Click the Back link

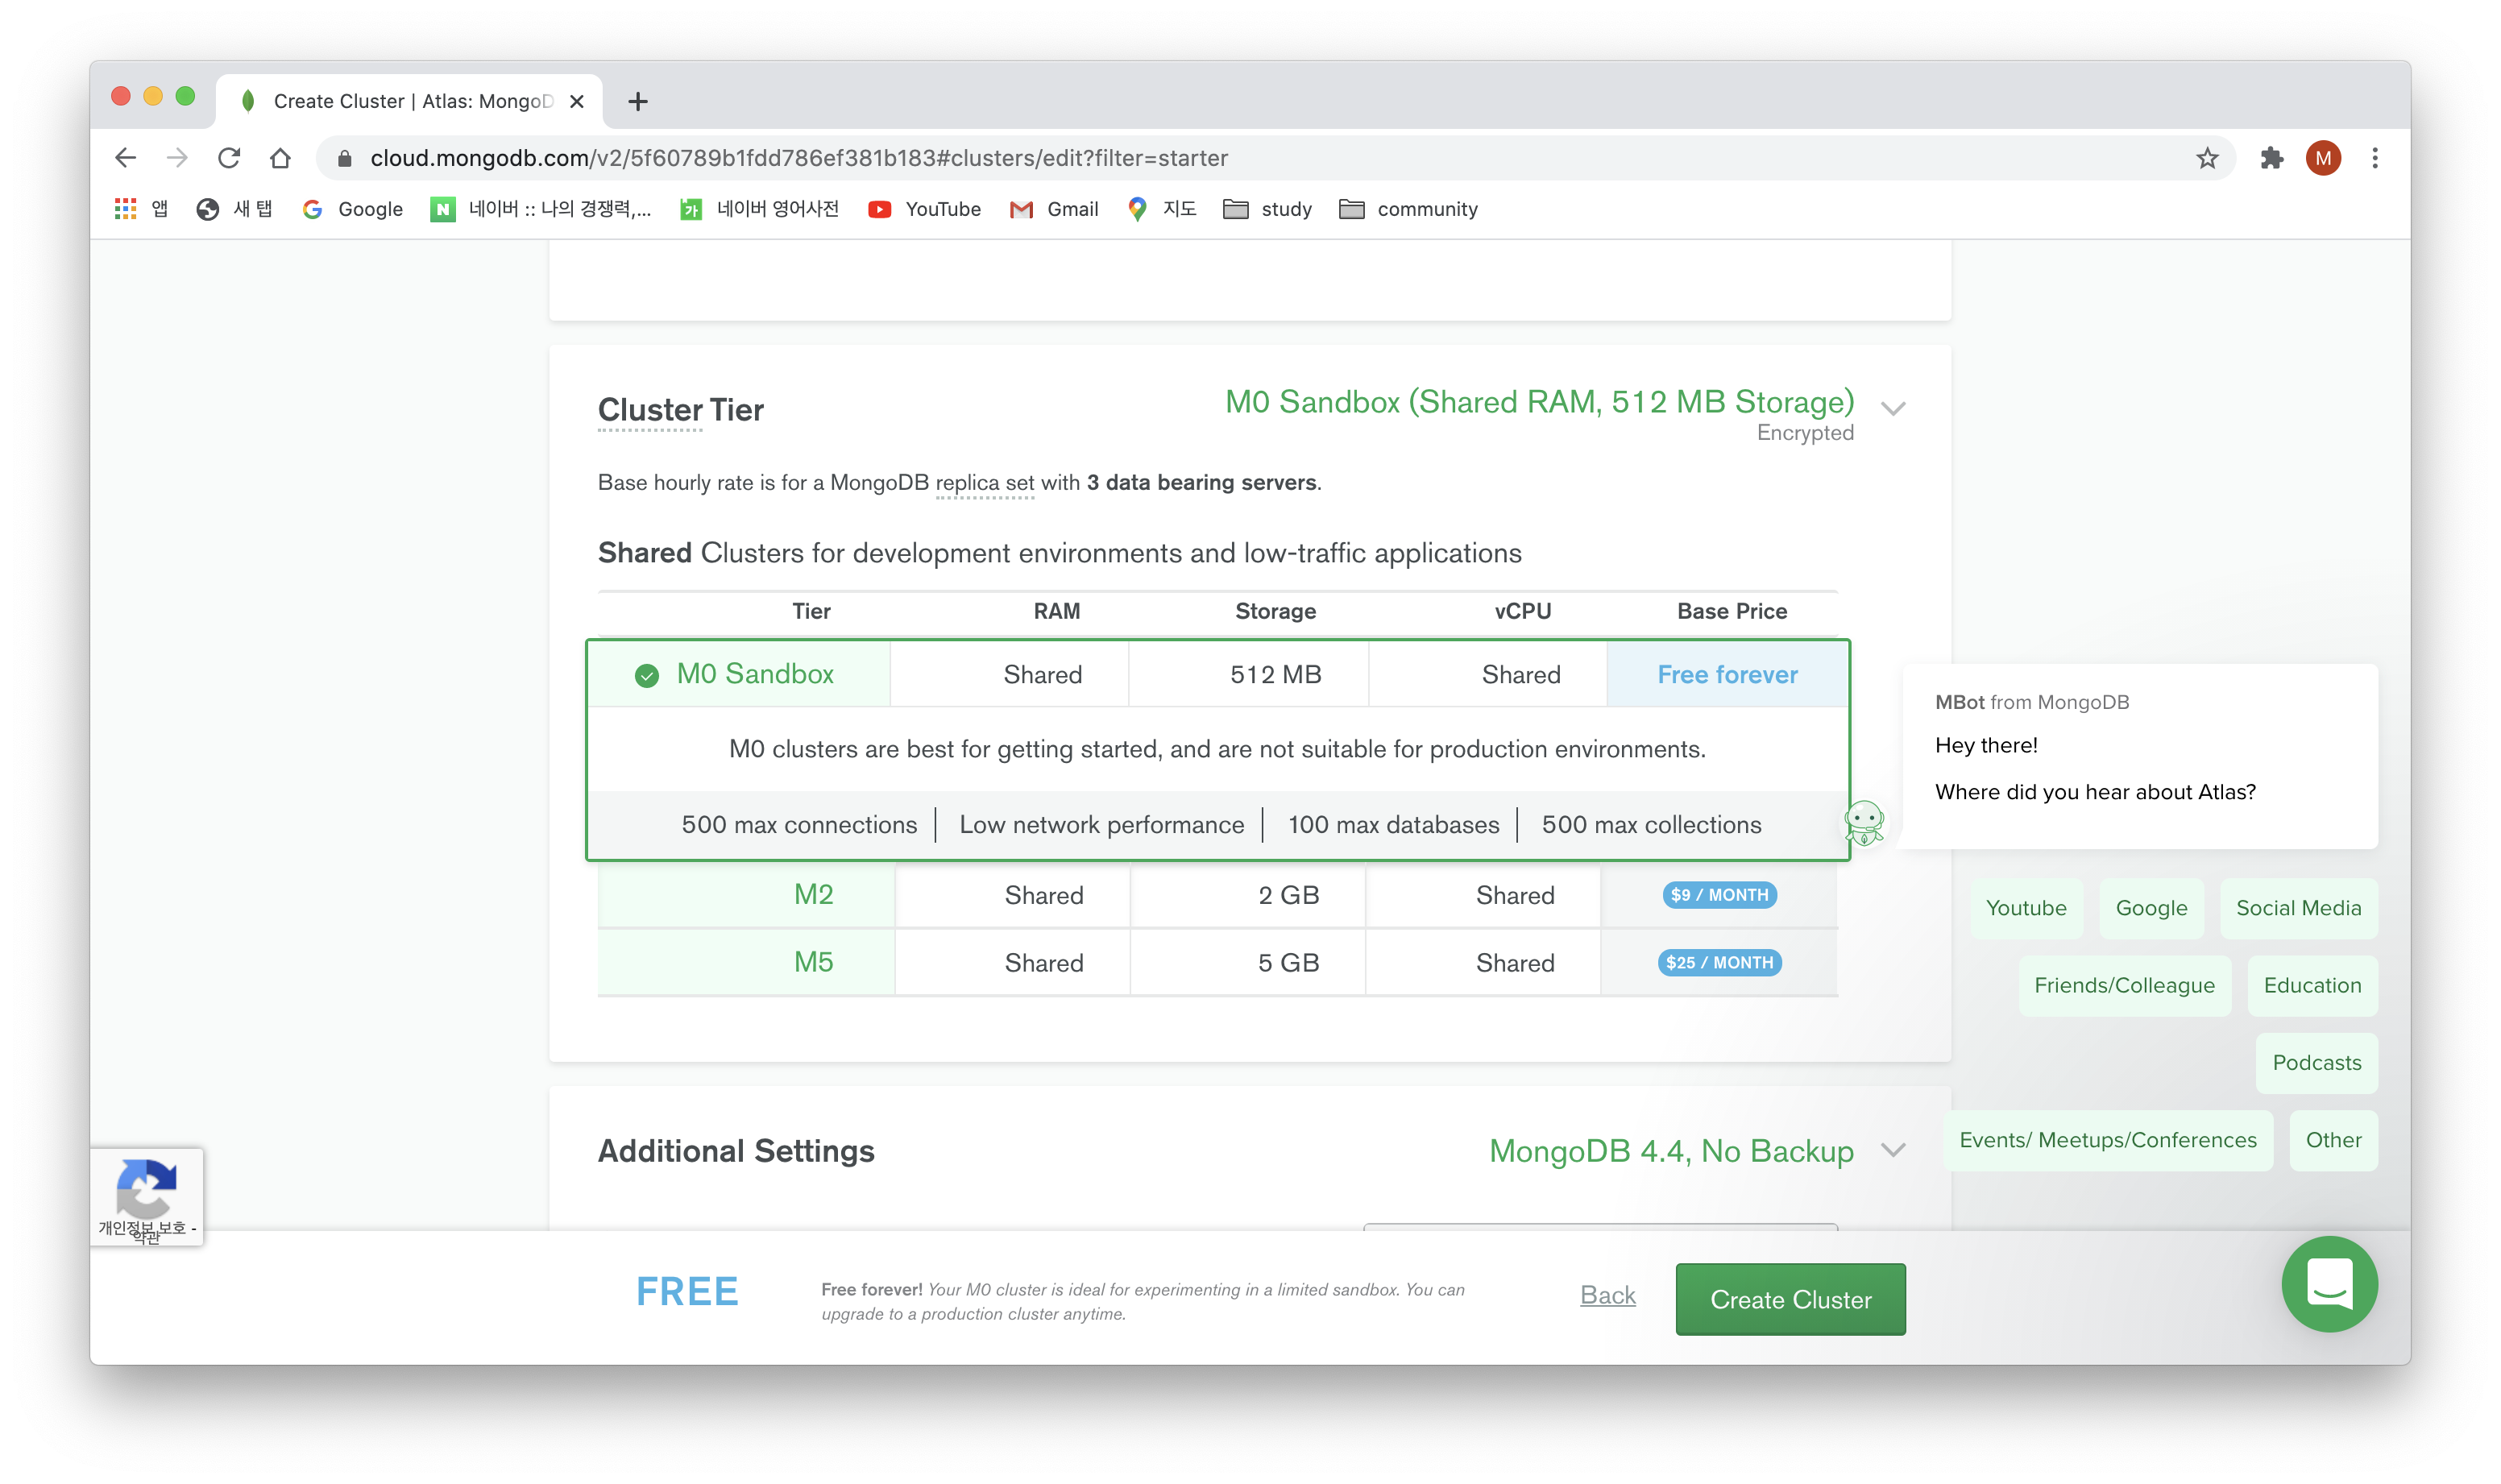point(1607,1295)
